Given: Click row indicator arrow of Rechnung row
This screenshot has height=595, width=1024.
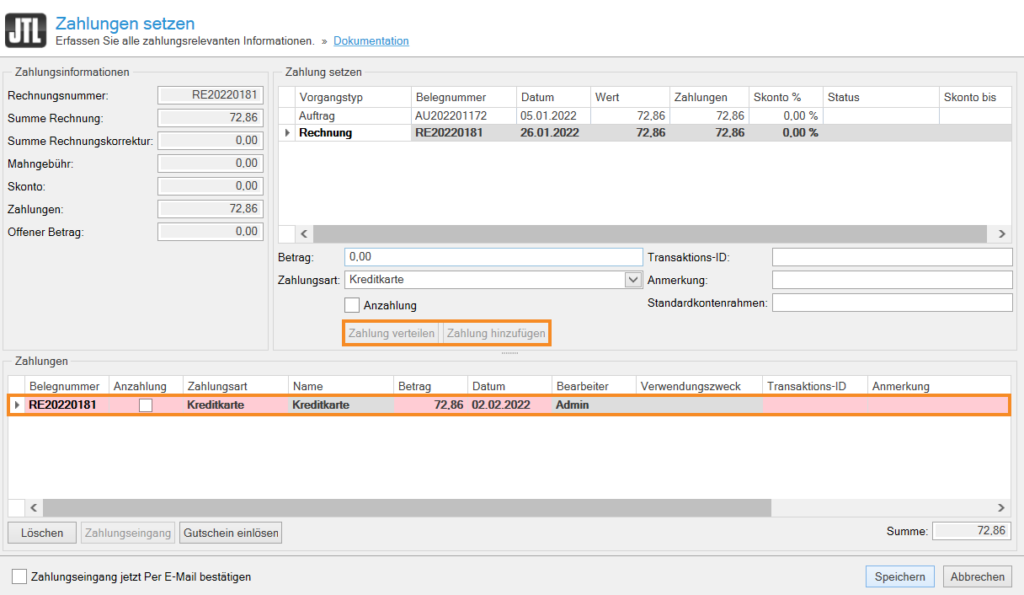Looking at the screenshot, I should [x=288, y=133].
